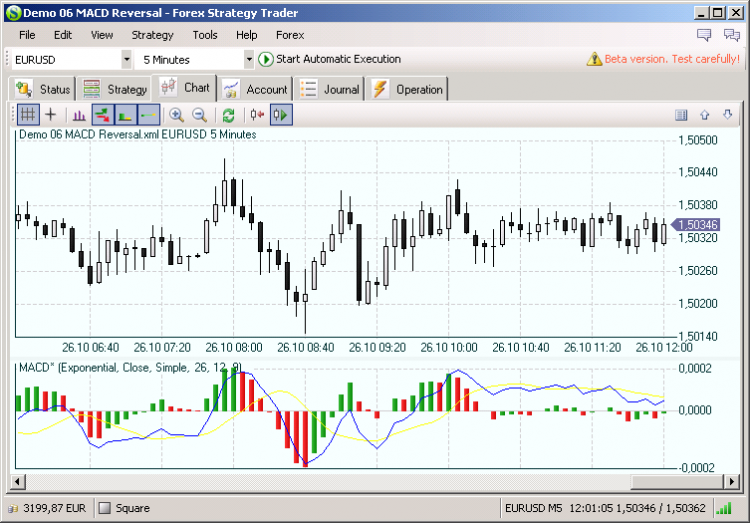
Task: Click the green connection signal bars icon
Action: [x=724, y=508]
